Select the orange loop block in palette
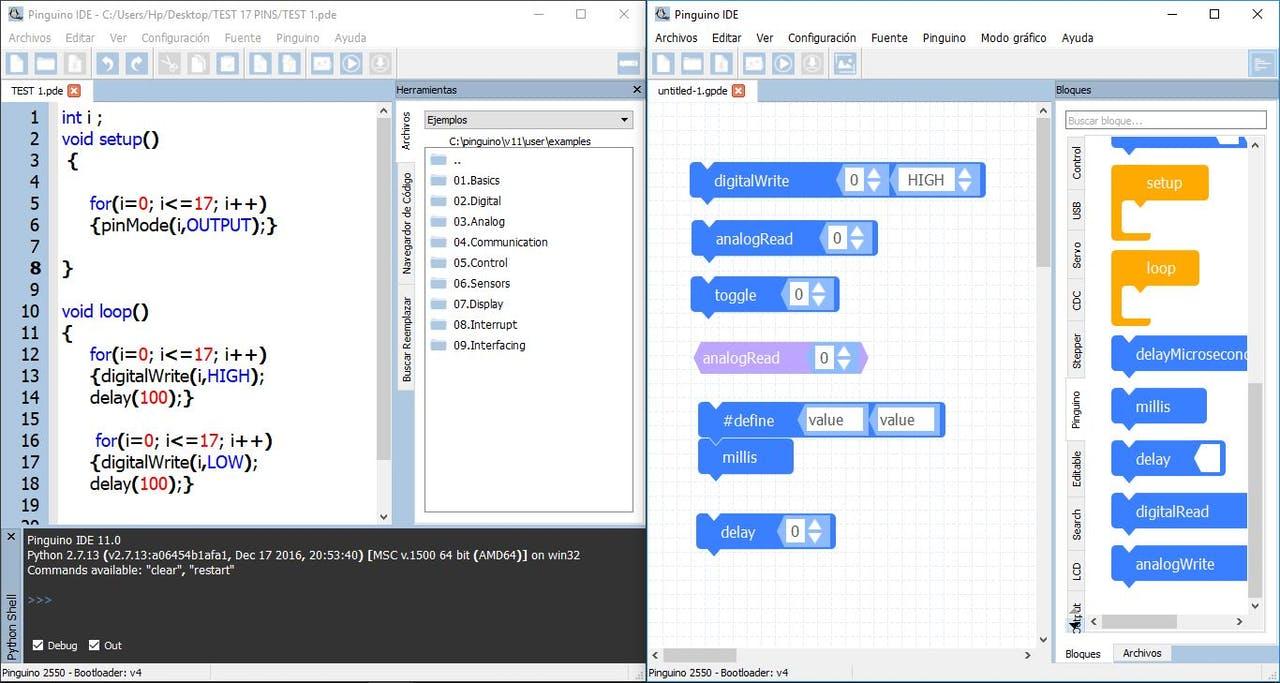 [x=1155, y=287]
